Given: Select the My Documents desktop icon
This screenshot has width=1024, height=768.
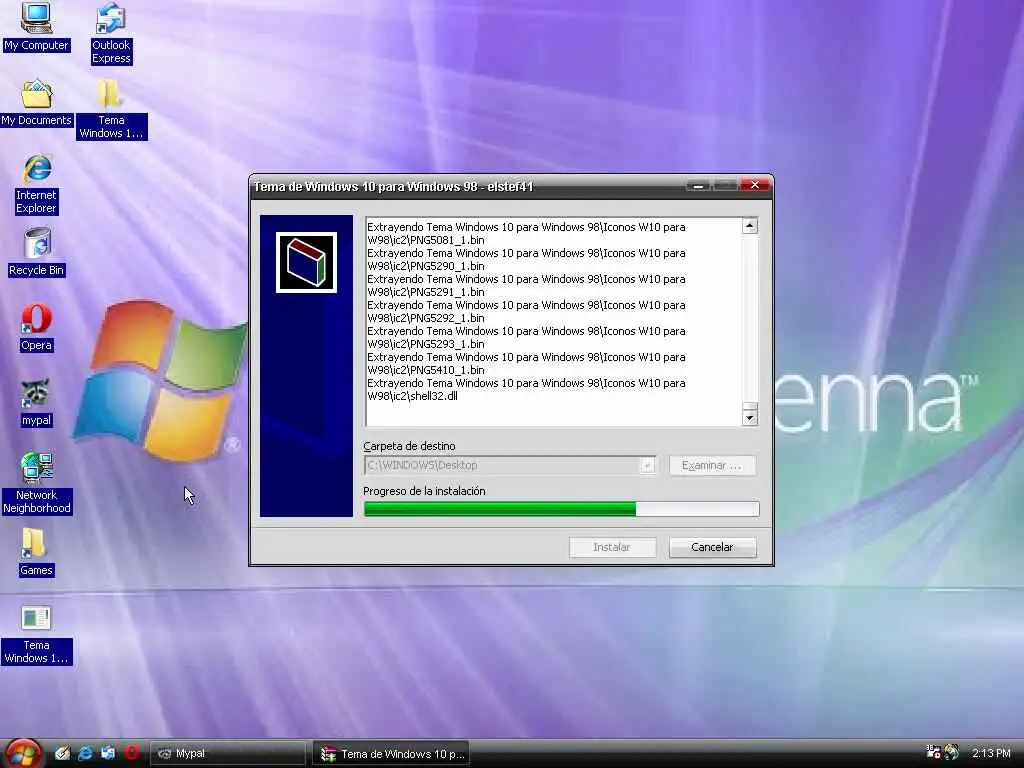Looking at the screenshot, I should (x=36, y=103).
